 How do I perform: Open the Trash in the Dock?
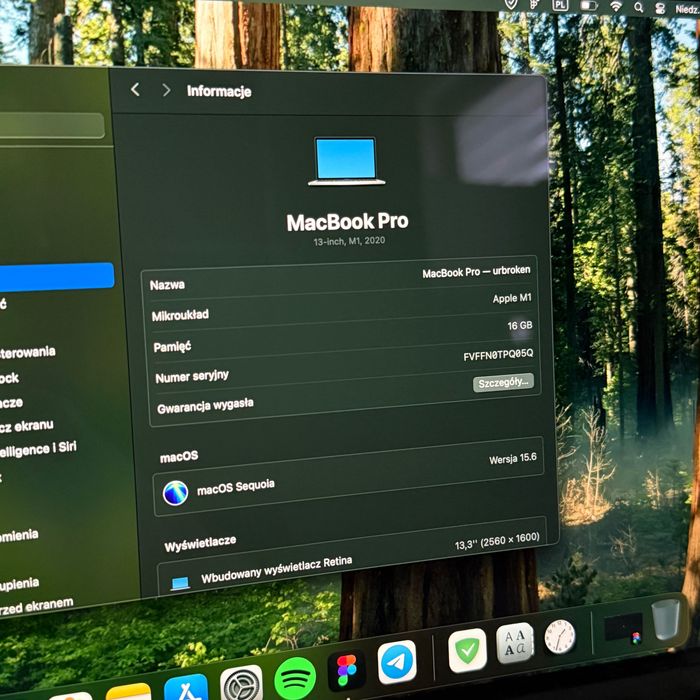coord(665,620)
